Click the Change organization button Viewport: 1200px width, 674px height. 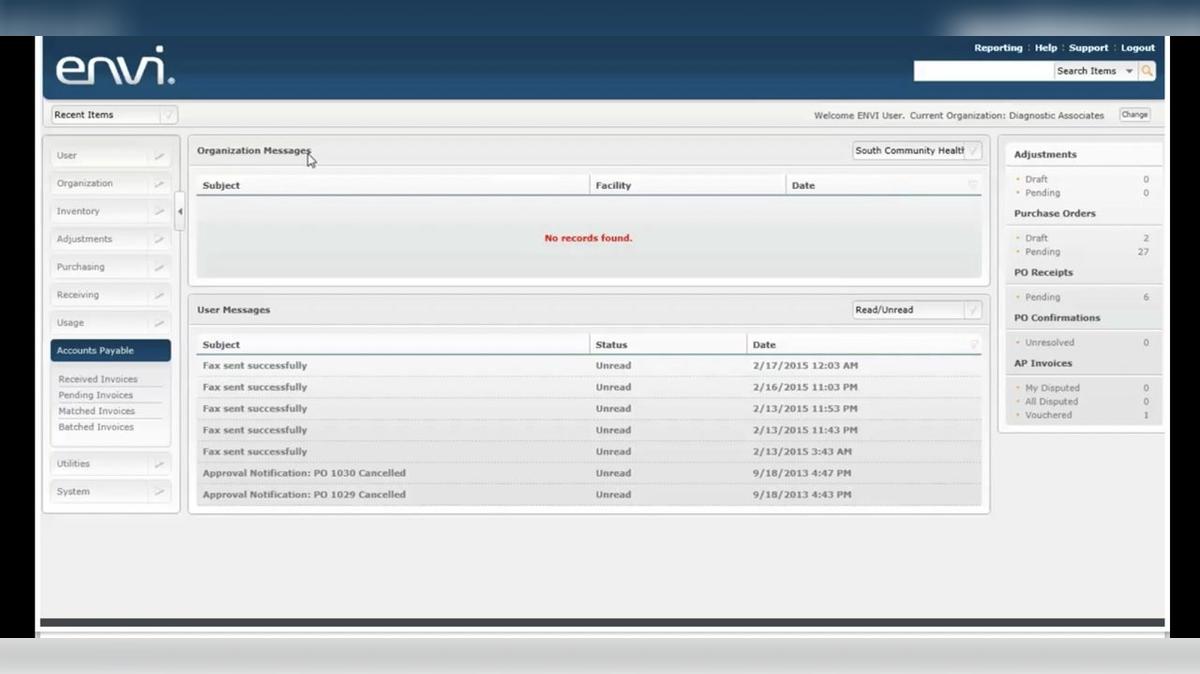1134,114
